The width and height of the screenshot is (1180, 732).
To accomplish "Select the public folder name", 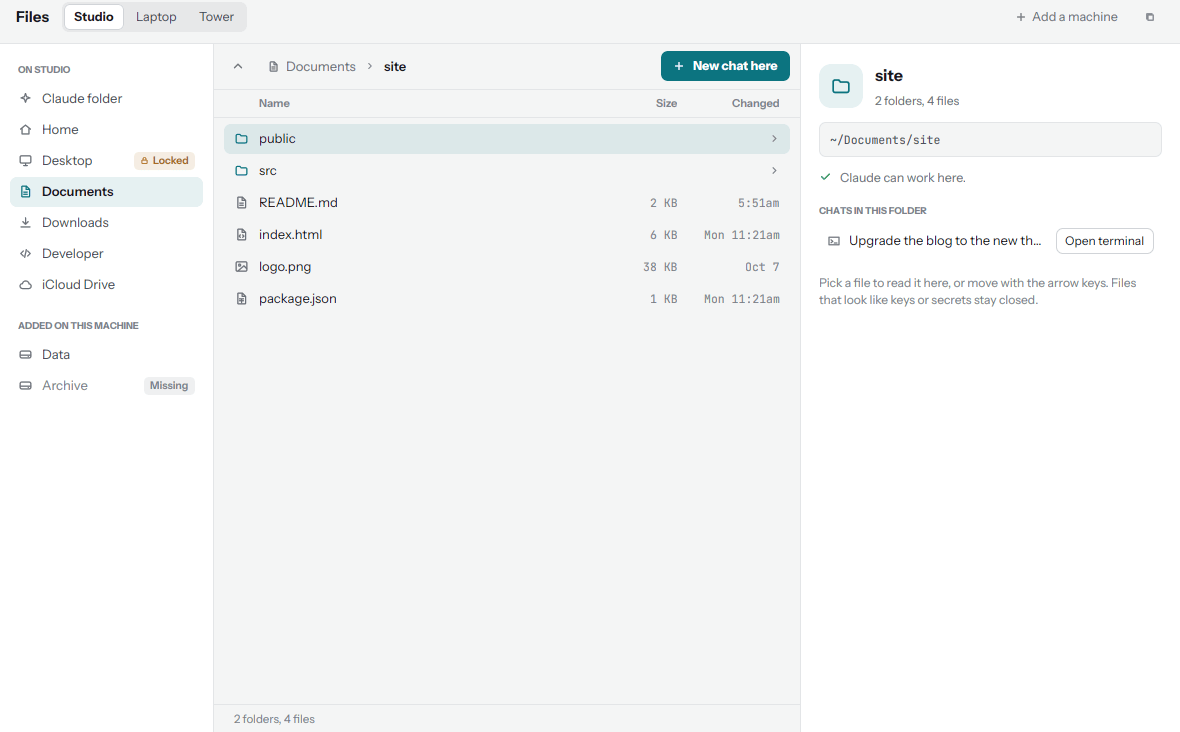I will pyautogui.click(x=277, y=138).
